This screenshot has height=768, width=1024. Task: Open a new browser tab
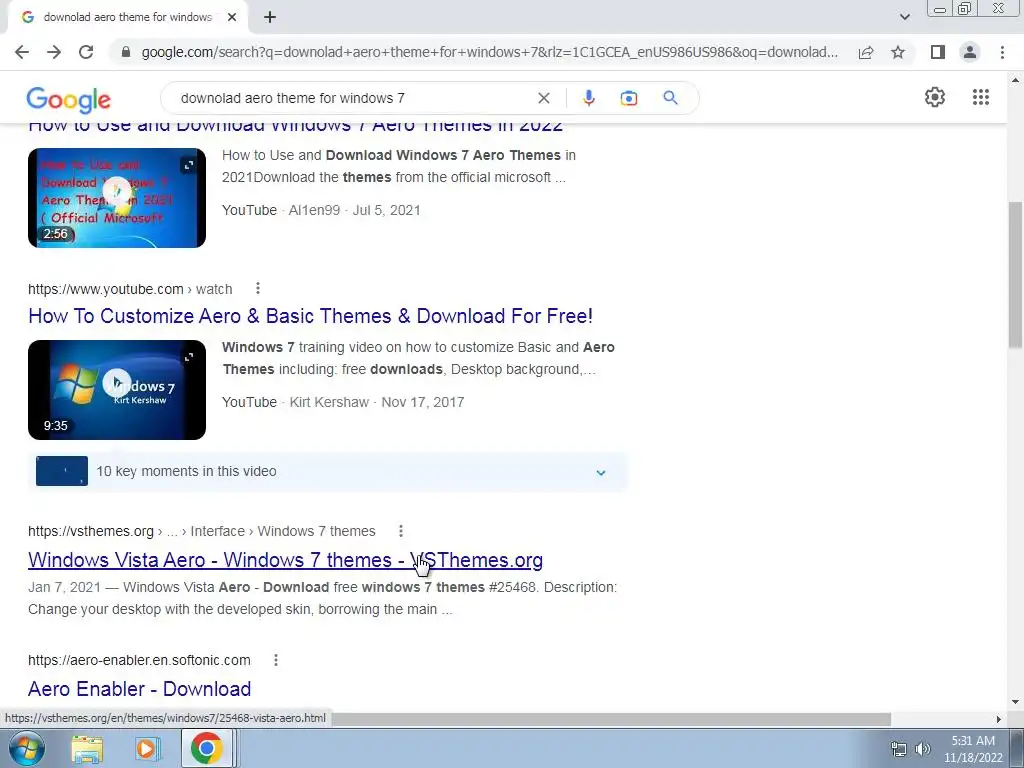[270, 17]
